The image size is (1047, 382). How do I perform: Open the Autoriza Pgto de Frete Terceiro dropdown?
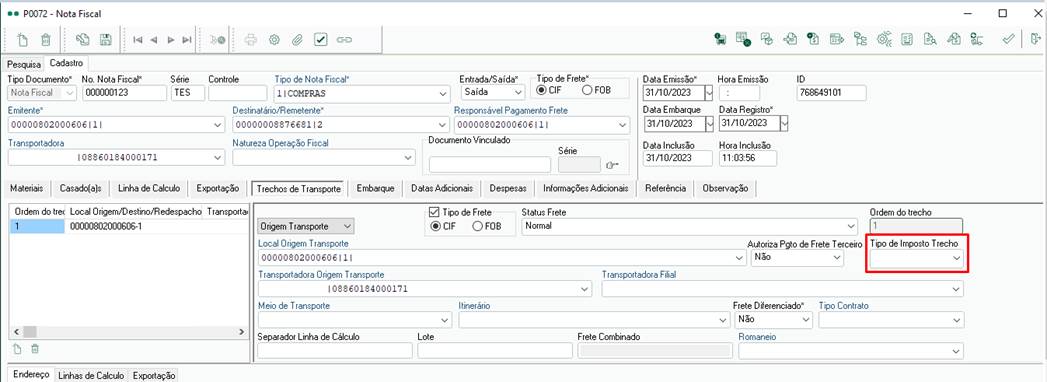838,258
